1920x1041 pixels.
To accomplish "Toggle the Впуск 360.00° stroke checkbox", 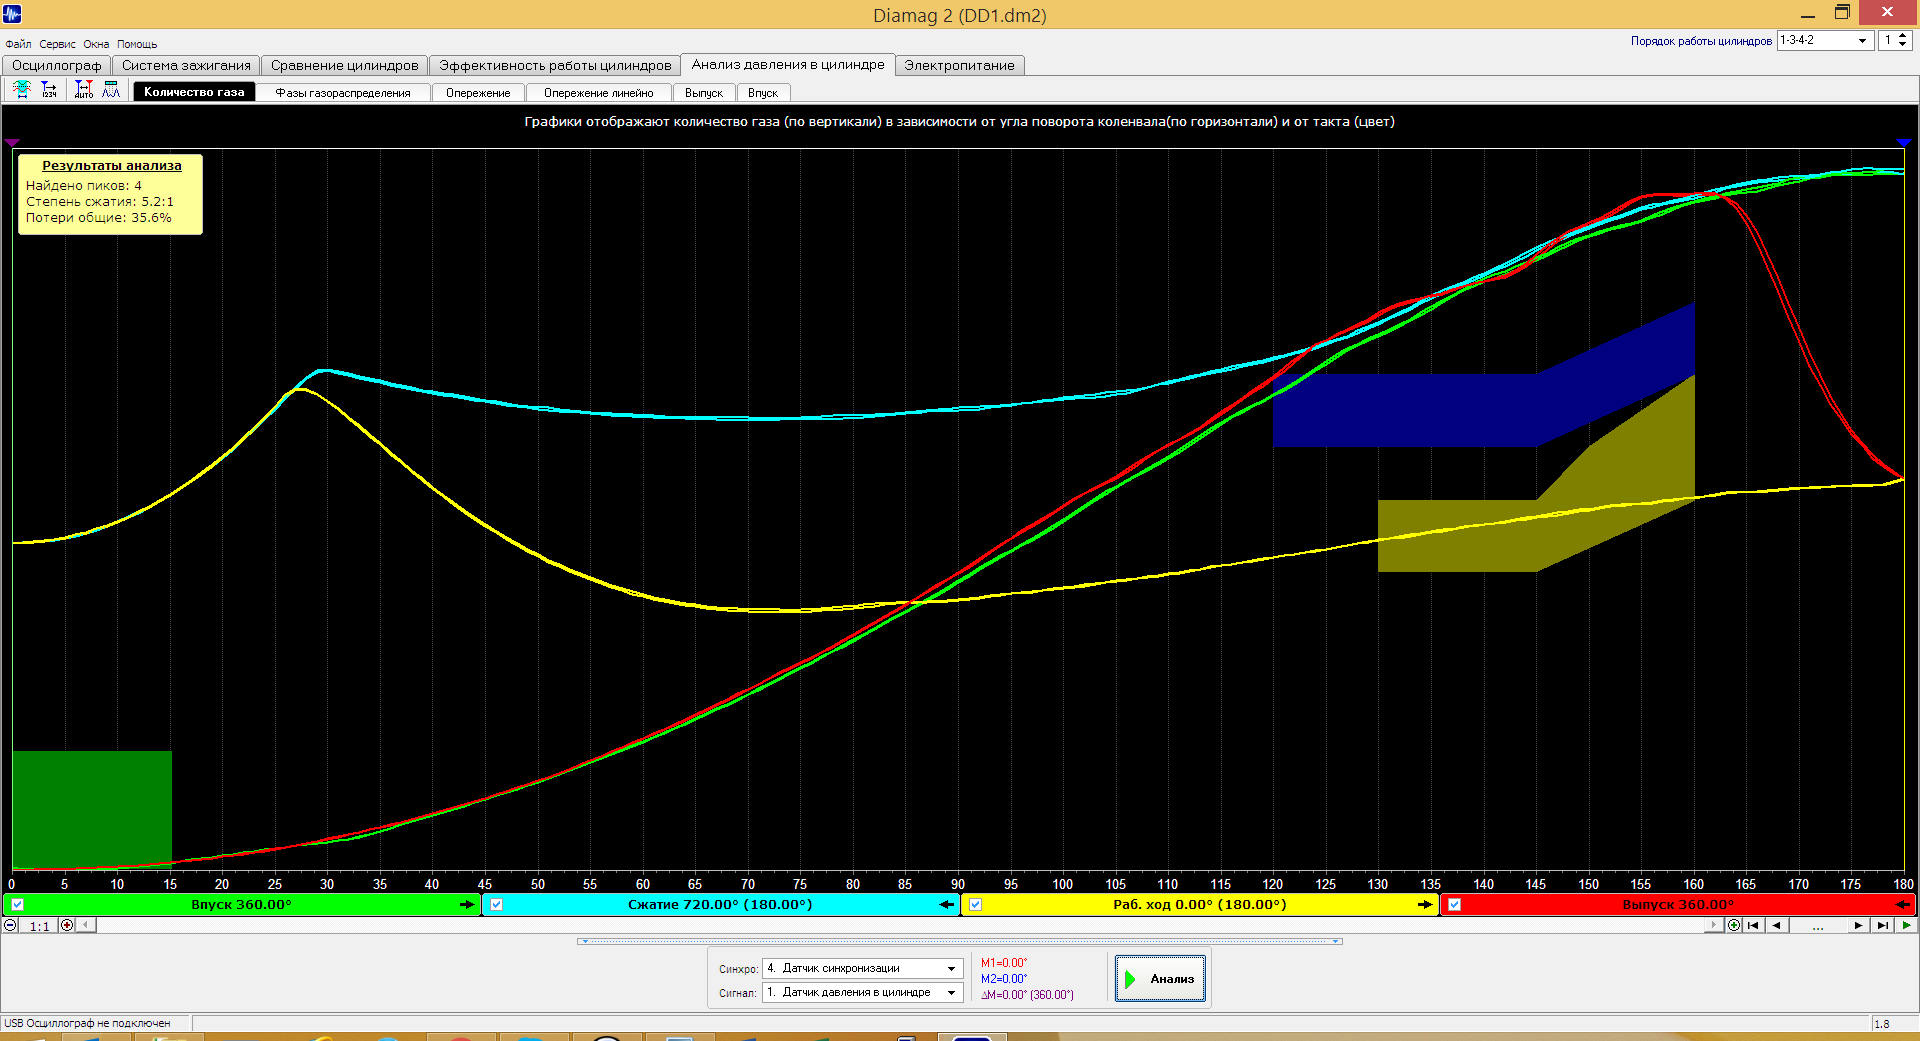I will (17, 904).
